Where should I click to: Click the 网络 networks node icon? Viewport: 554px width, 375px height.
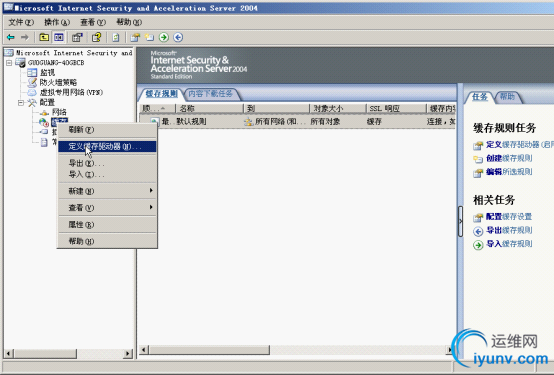point(44,112)
